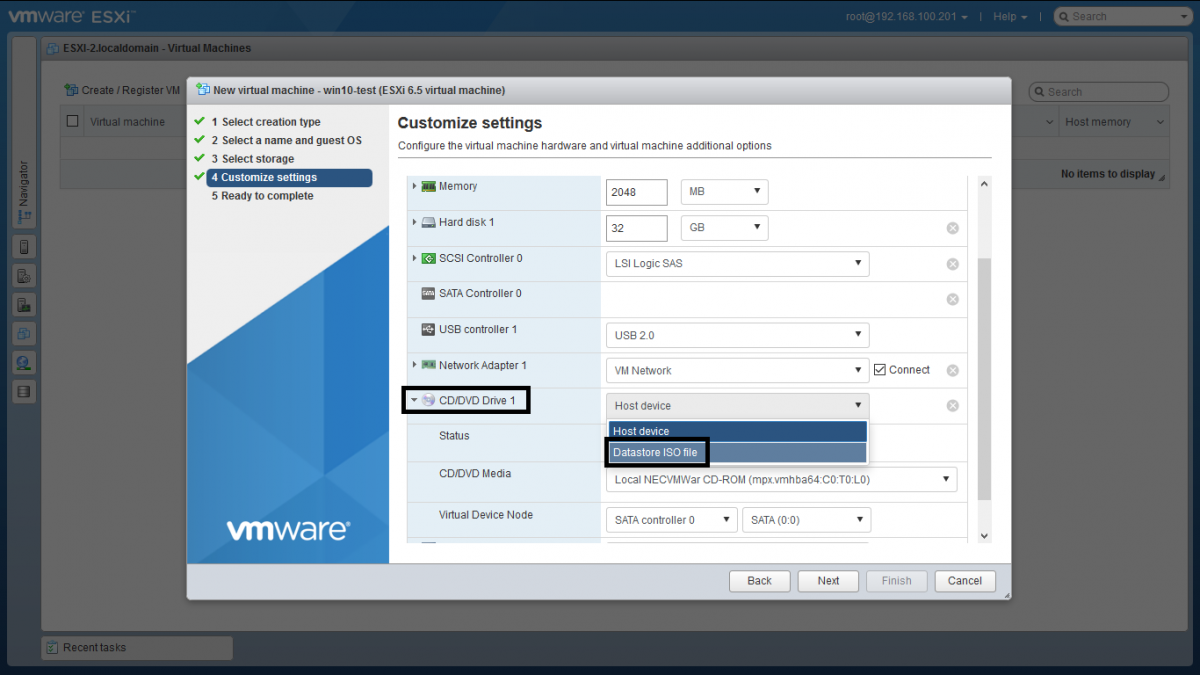Click the Memory size field showing 2048
The image size is (1200, 675).
pyautogui.click(x=637, y=192)
